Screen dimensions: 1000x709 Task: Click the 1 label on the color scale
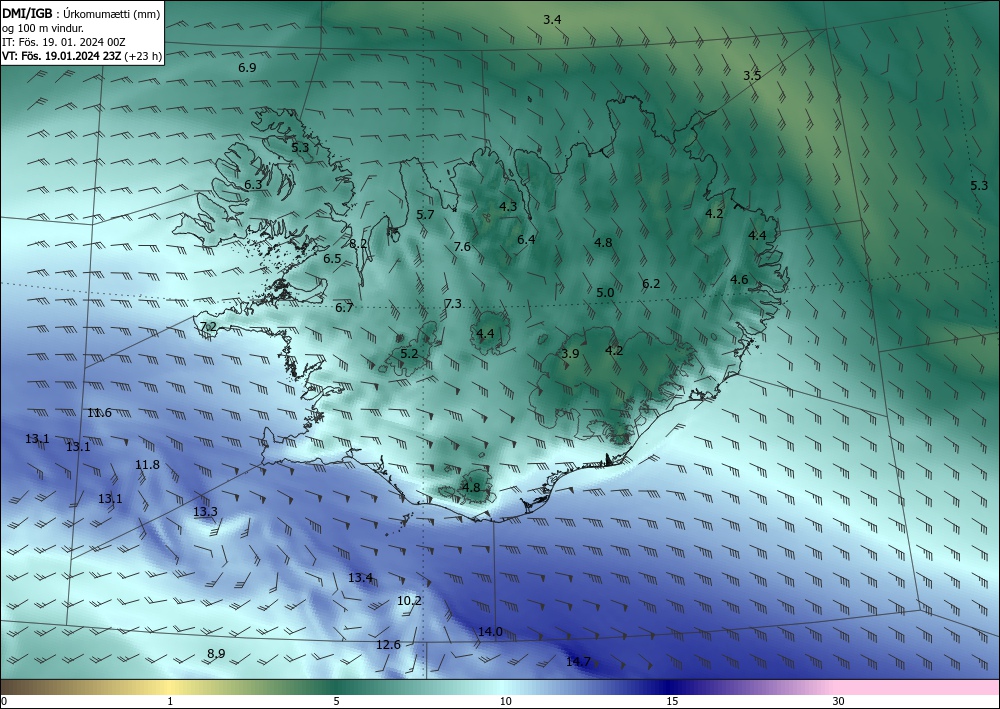click(170, 701)
